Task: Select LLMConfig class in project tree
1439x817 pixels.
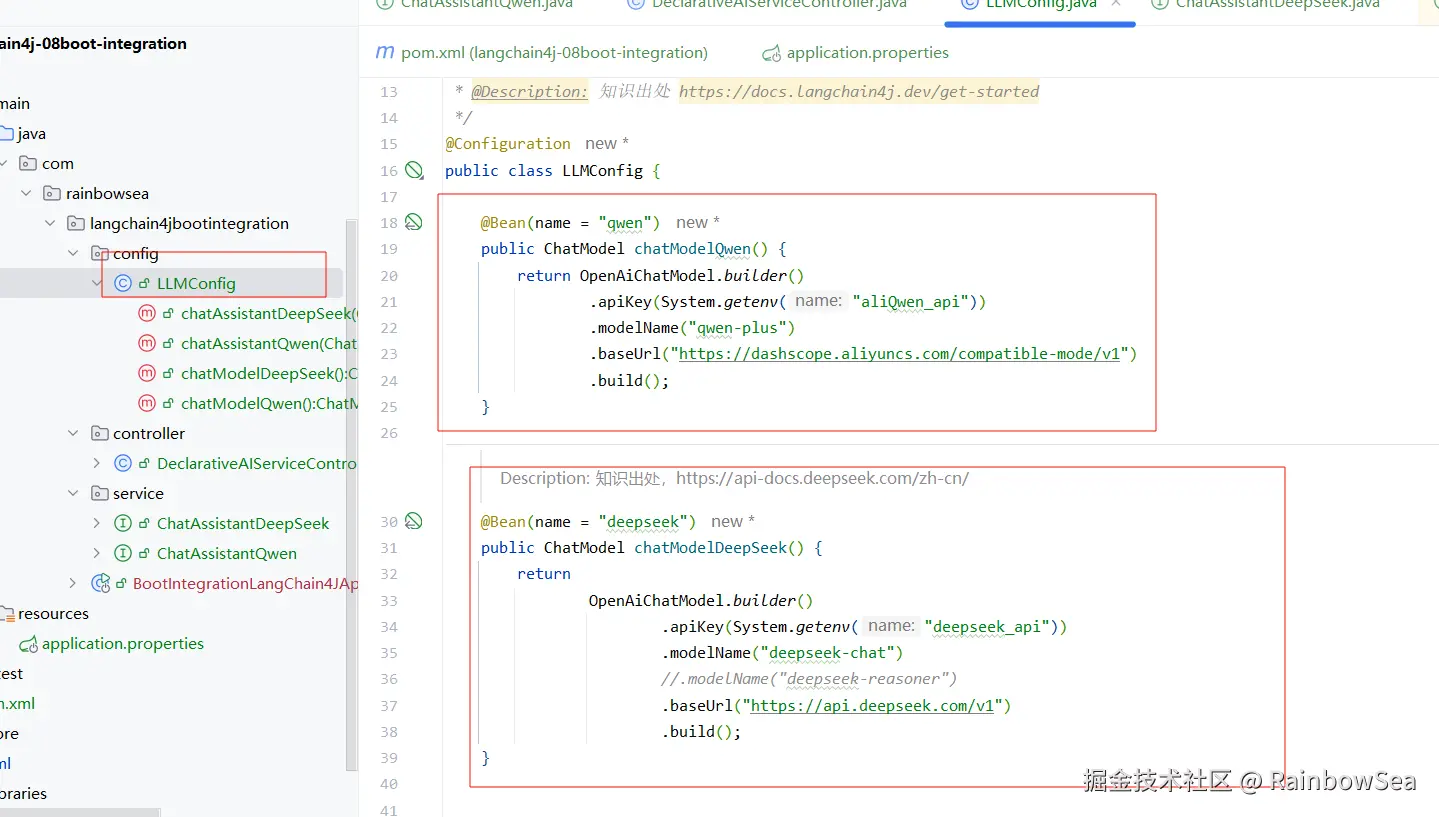Action: 196,283
